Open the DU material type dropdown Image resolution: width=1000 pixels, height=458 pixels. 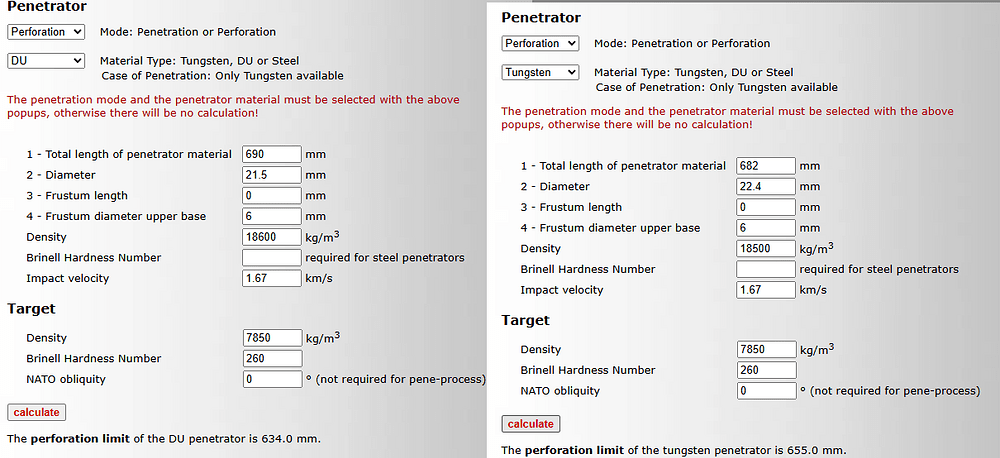coord(46,61)
